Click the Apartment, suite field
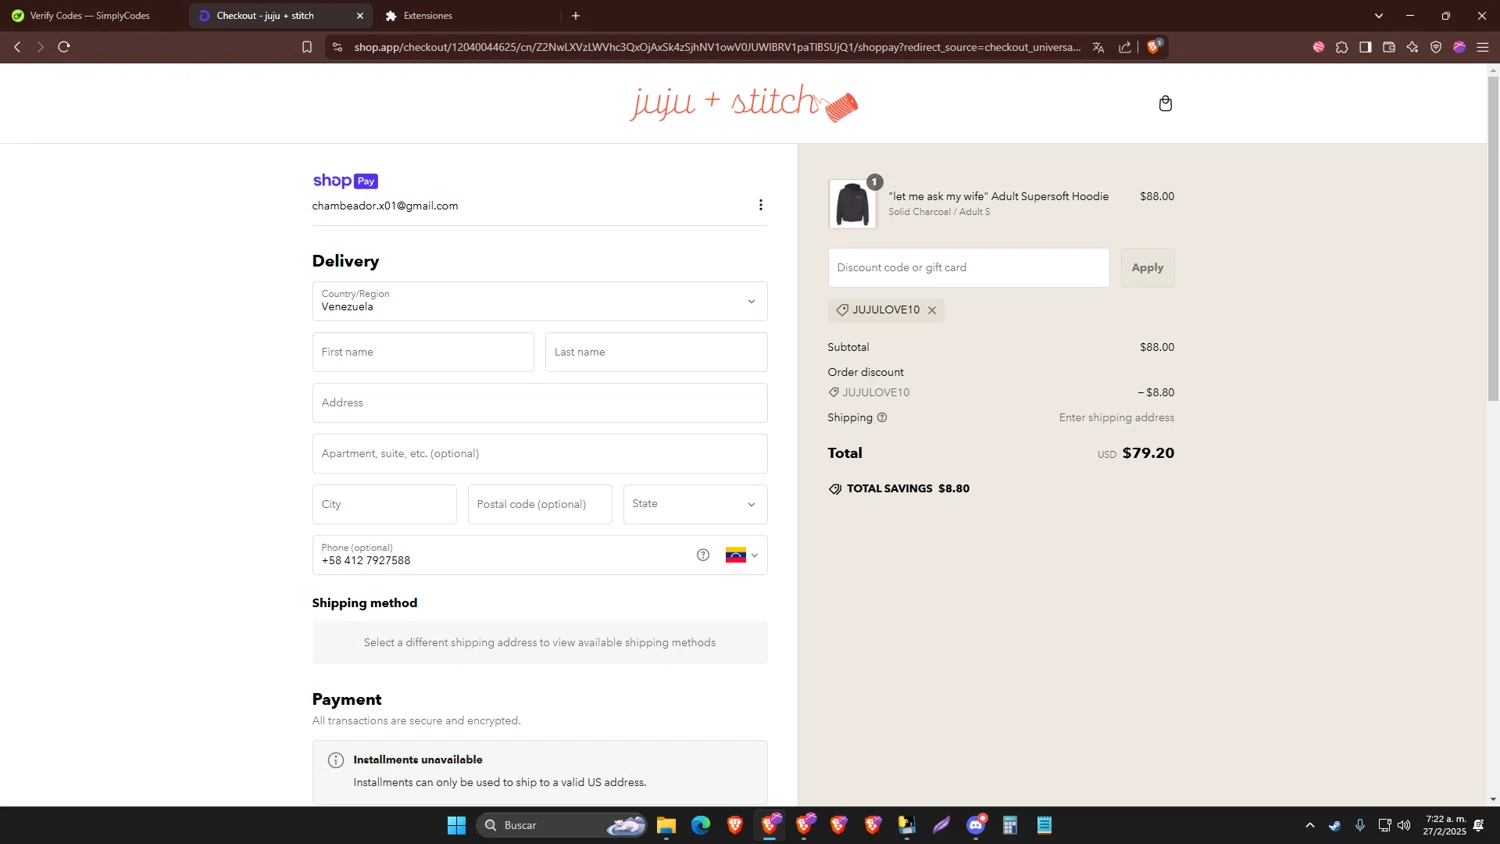This screenshot has height=844, width=1500. tap(540, 454)
